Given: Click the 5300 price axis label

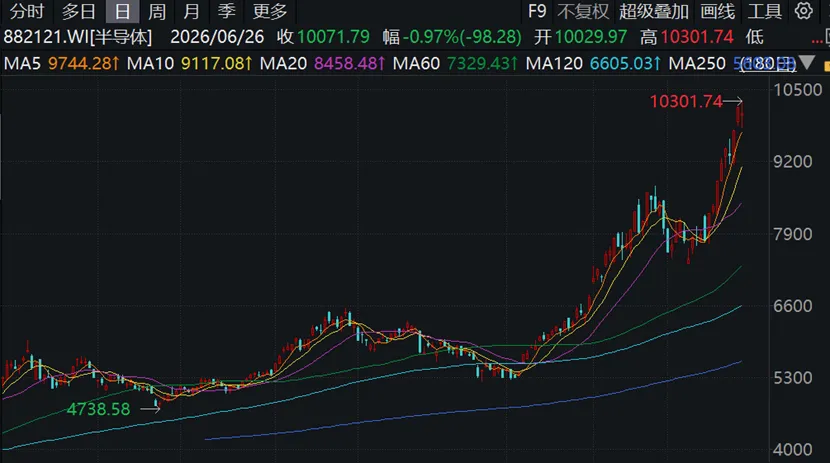Looking at the screenshot, I should click(792, 378).
